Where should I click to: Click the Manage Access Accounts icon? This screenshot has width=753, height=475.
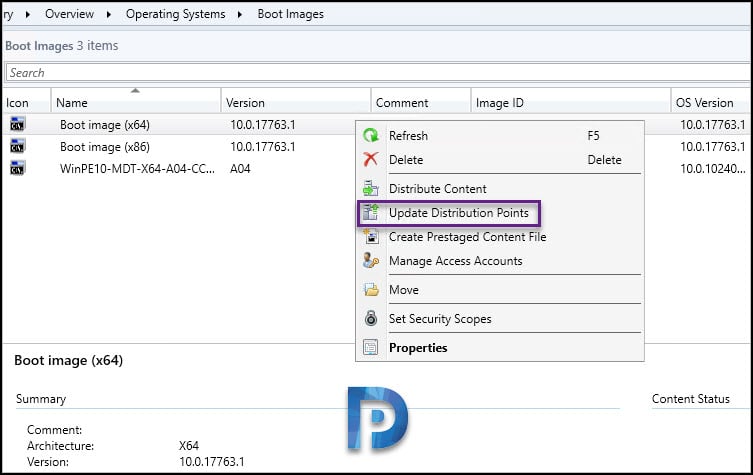click(371, 260)
